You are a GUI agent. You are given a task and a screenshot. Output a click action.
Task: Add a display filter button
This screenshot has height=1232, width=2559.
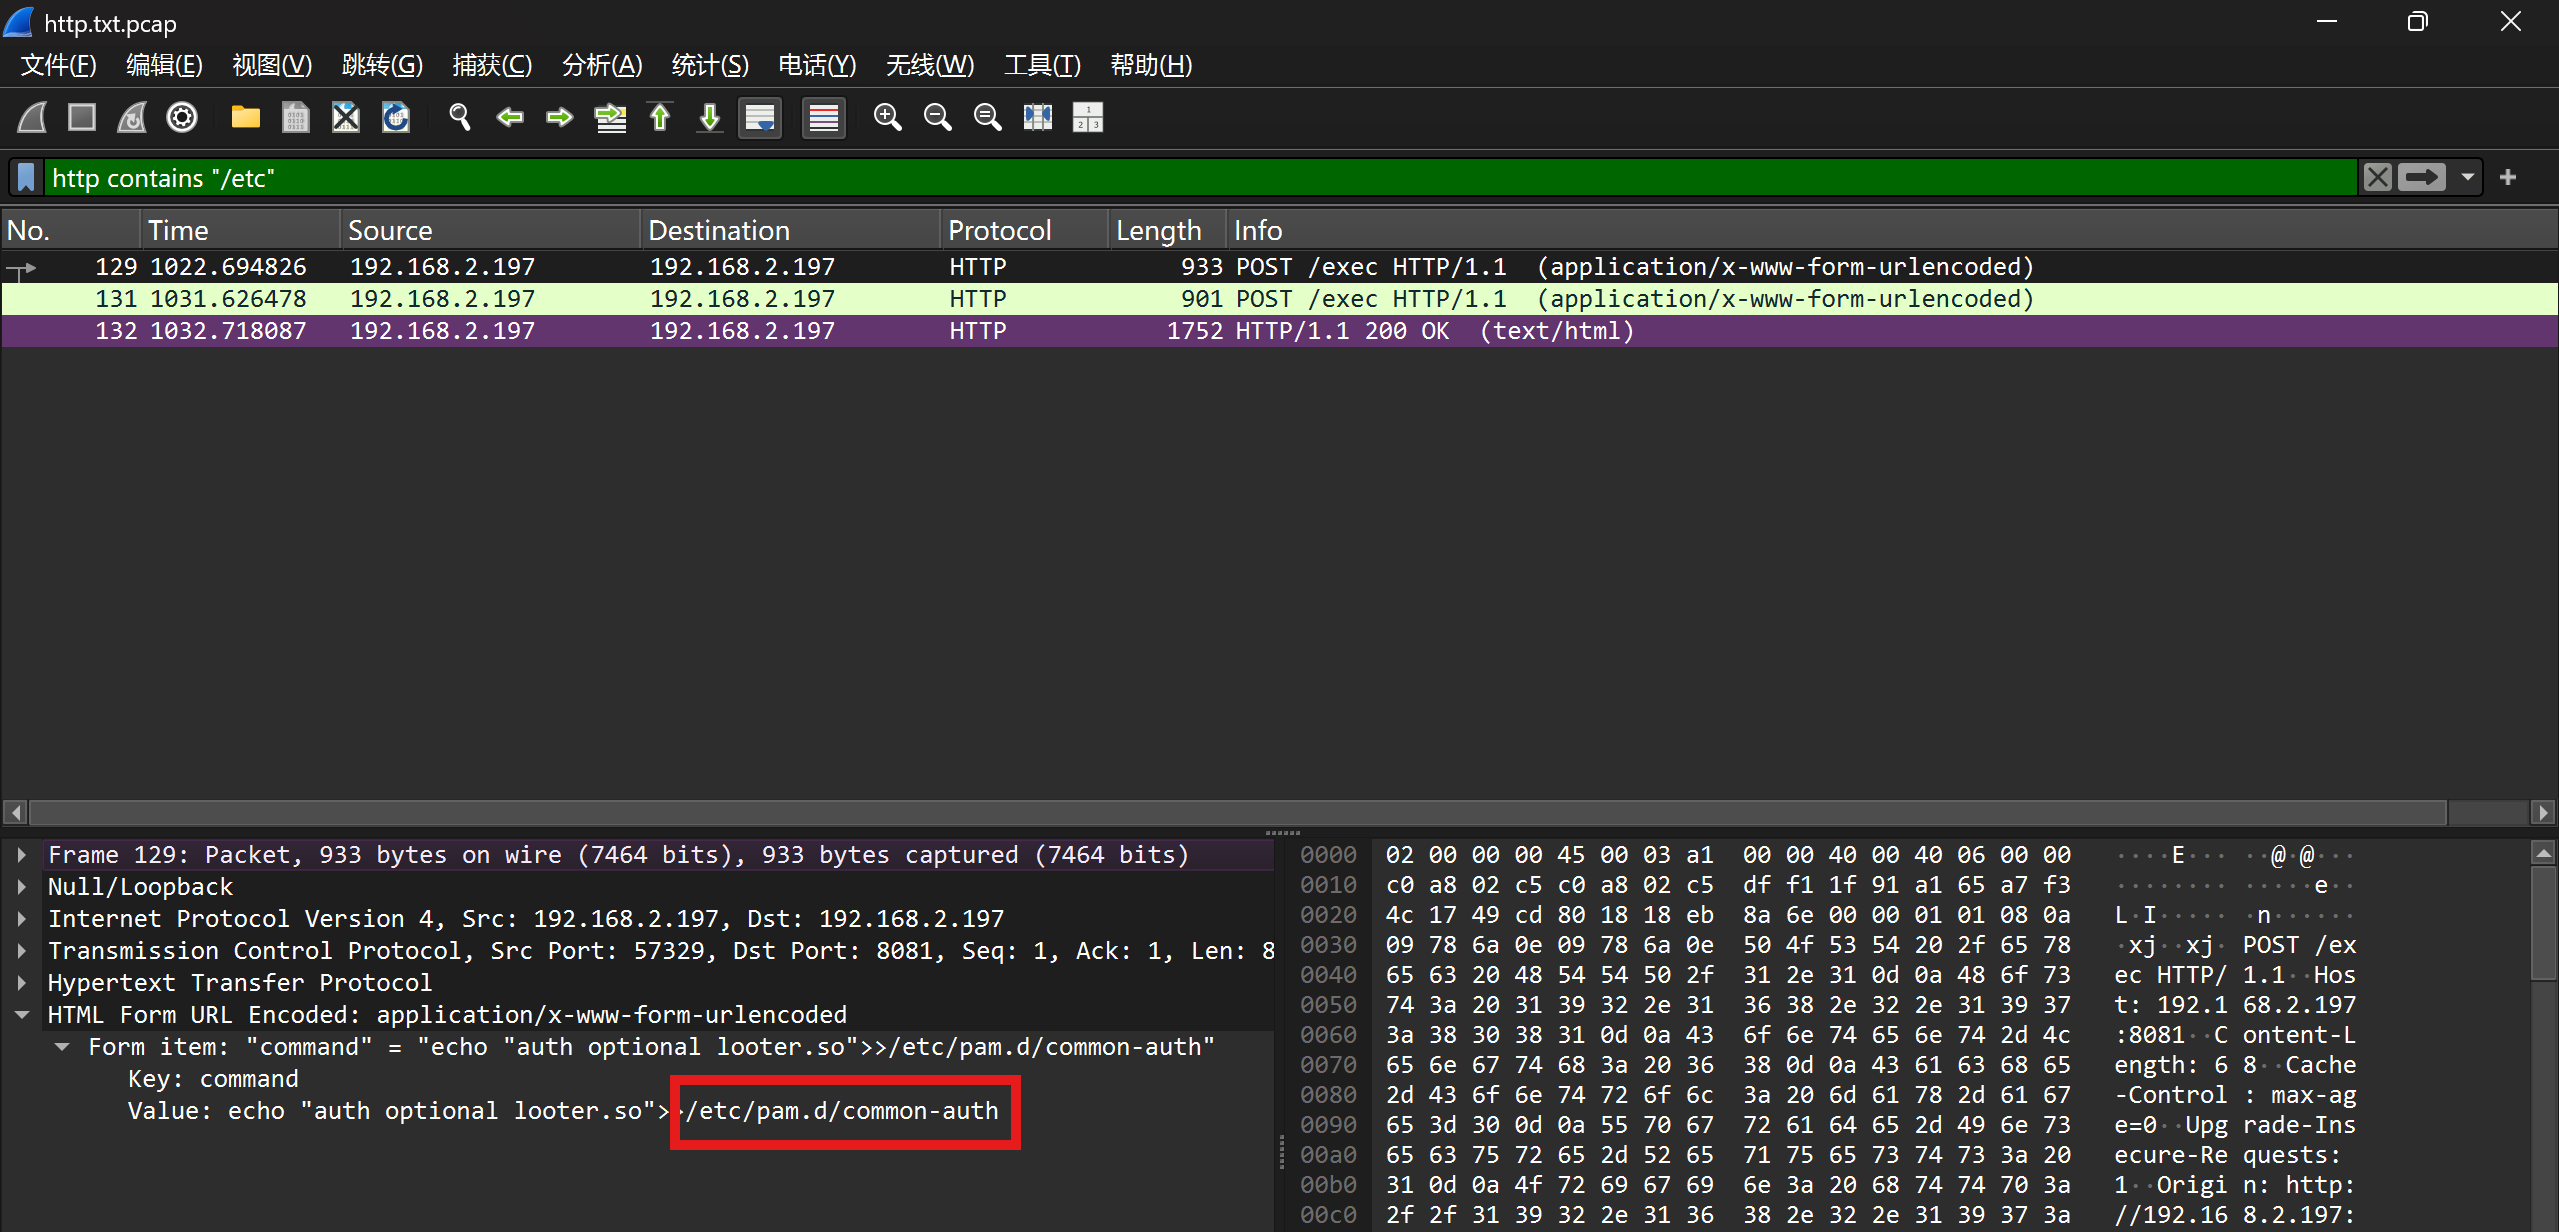(x=2508, y=178)
